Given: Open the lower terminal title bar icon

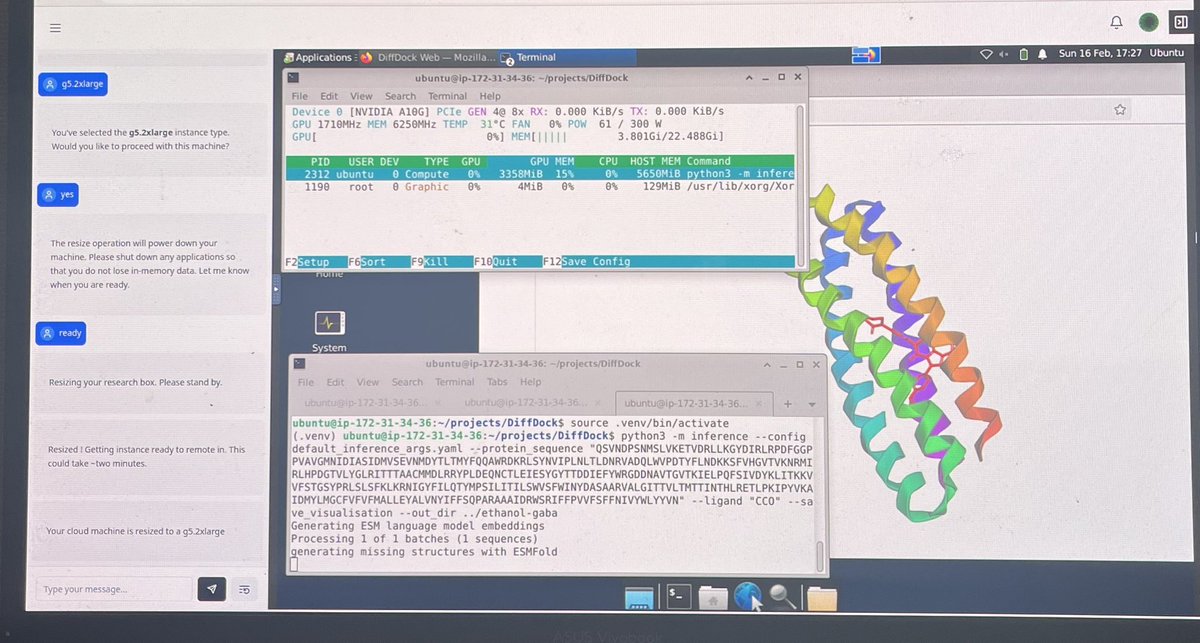Looking at the screenshot, I should tap(298, 364).
